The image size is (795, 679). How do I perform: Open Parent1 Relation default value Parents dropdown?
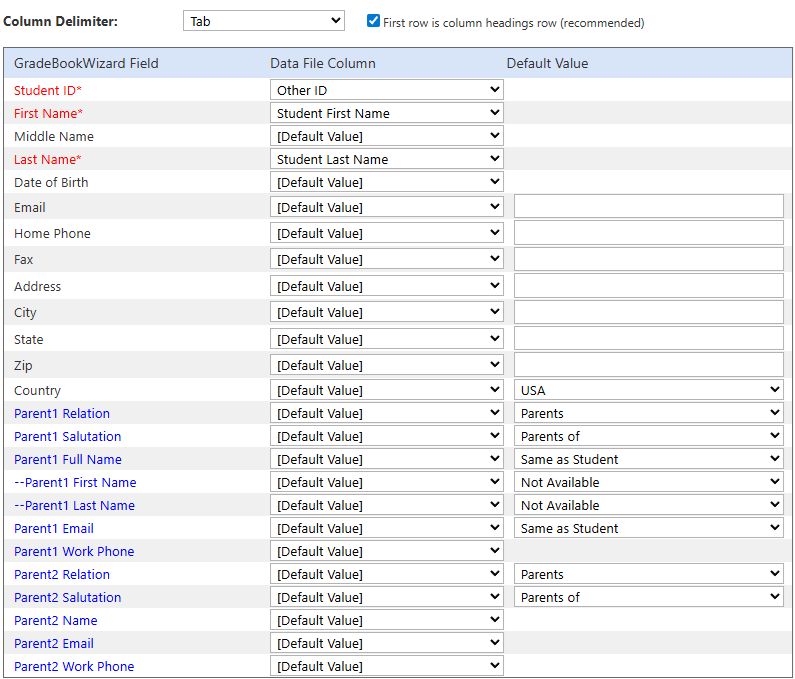click(x=648, y=413)
